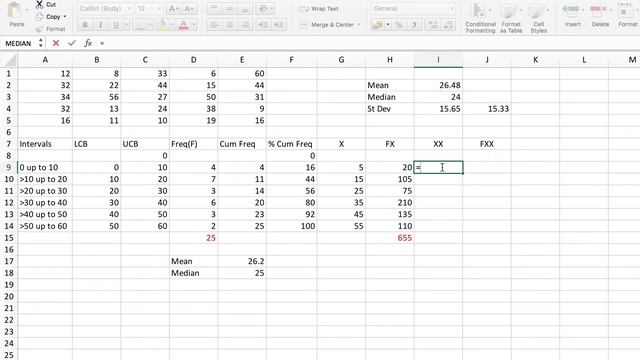Click the St Dev value 15.33
This screenshot has height=360, width=640.
(x=487, y=109)
